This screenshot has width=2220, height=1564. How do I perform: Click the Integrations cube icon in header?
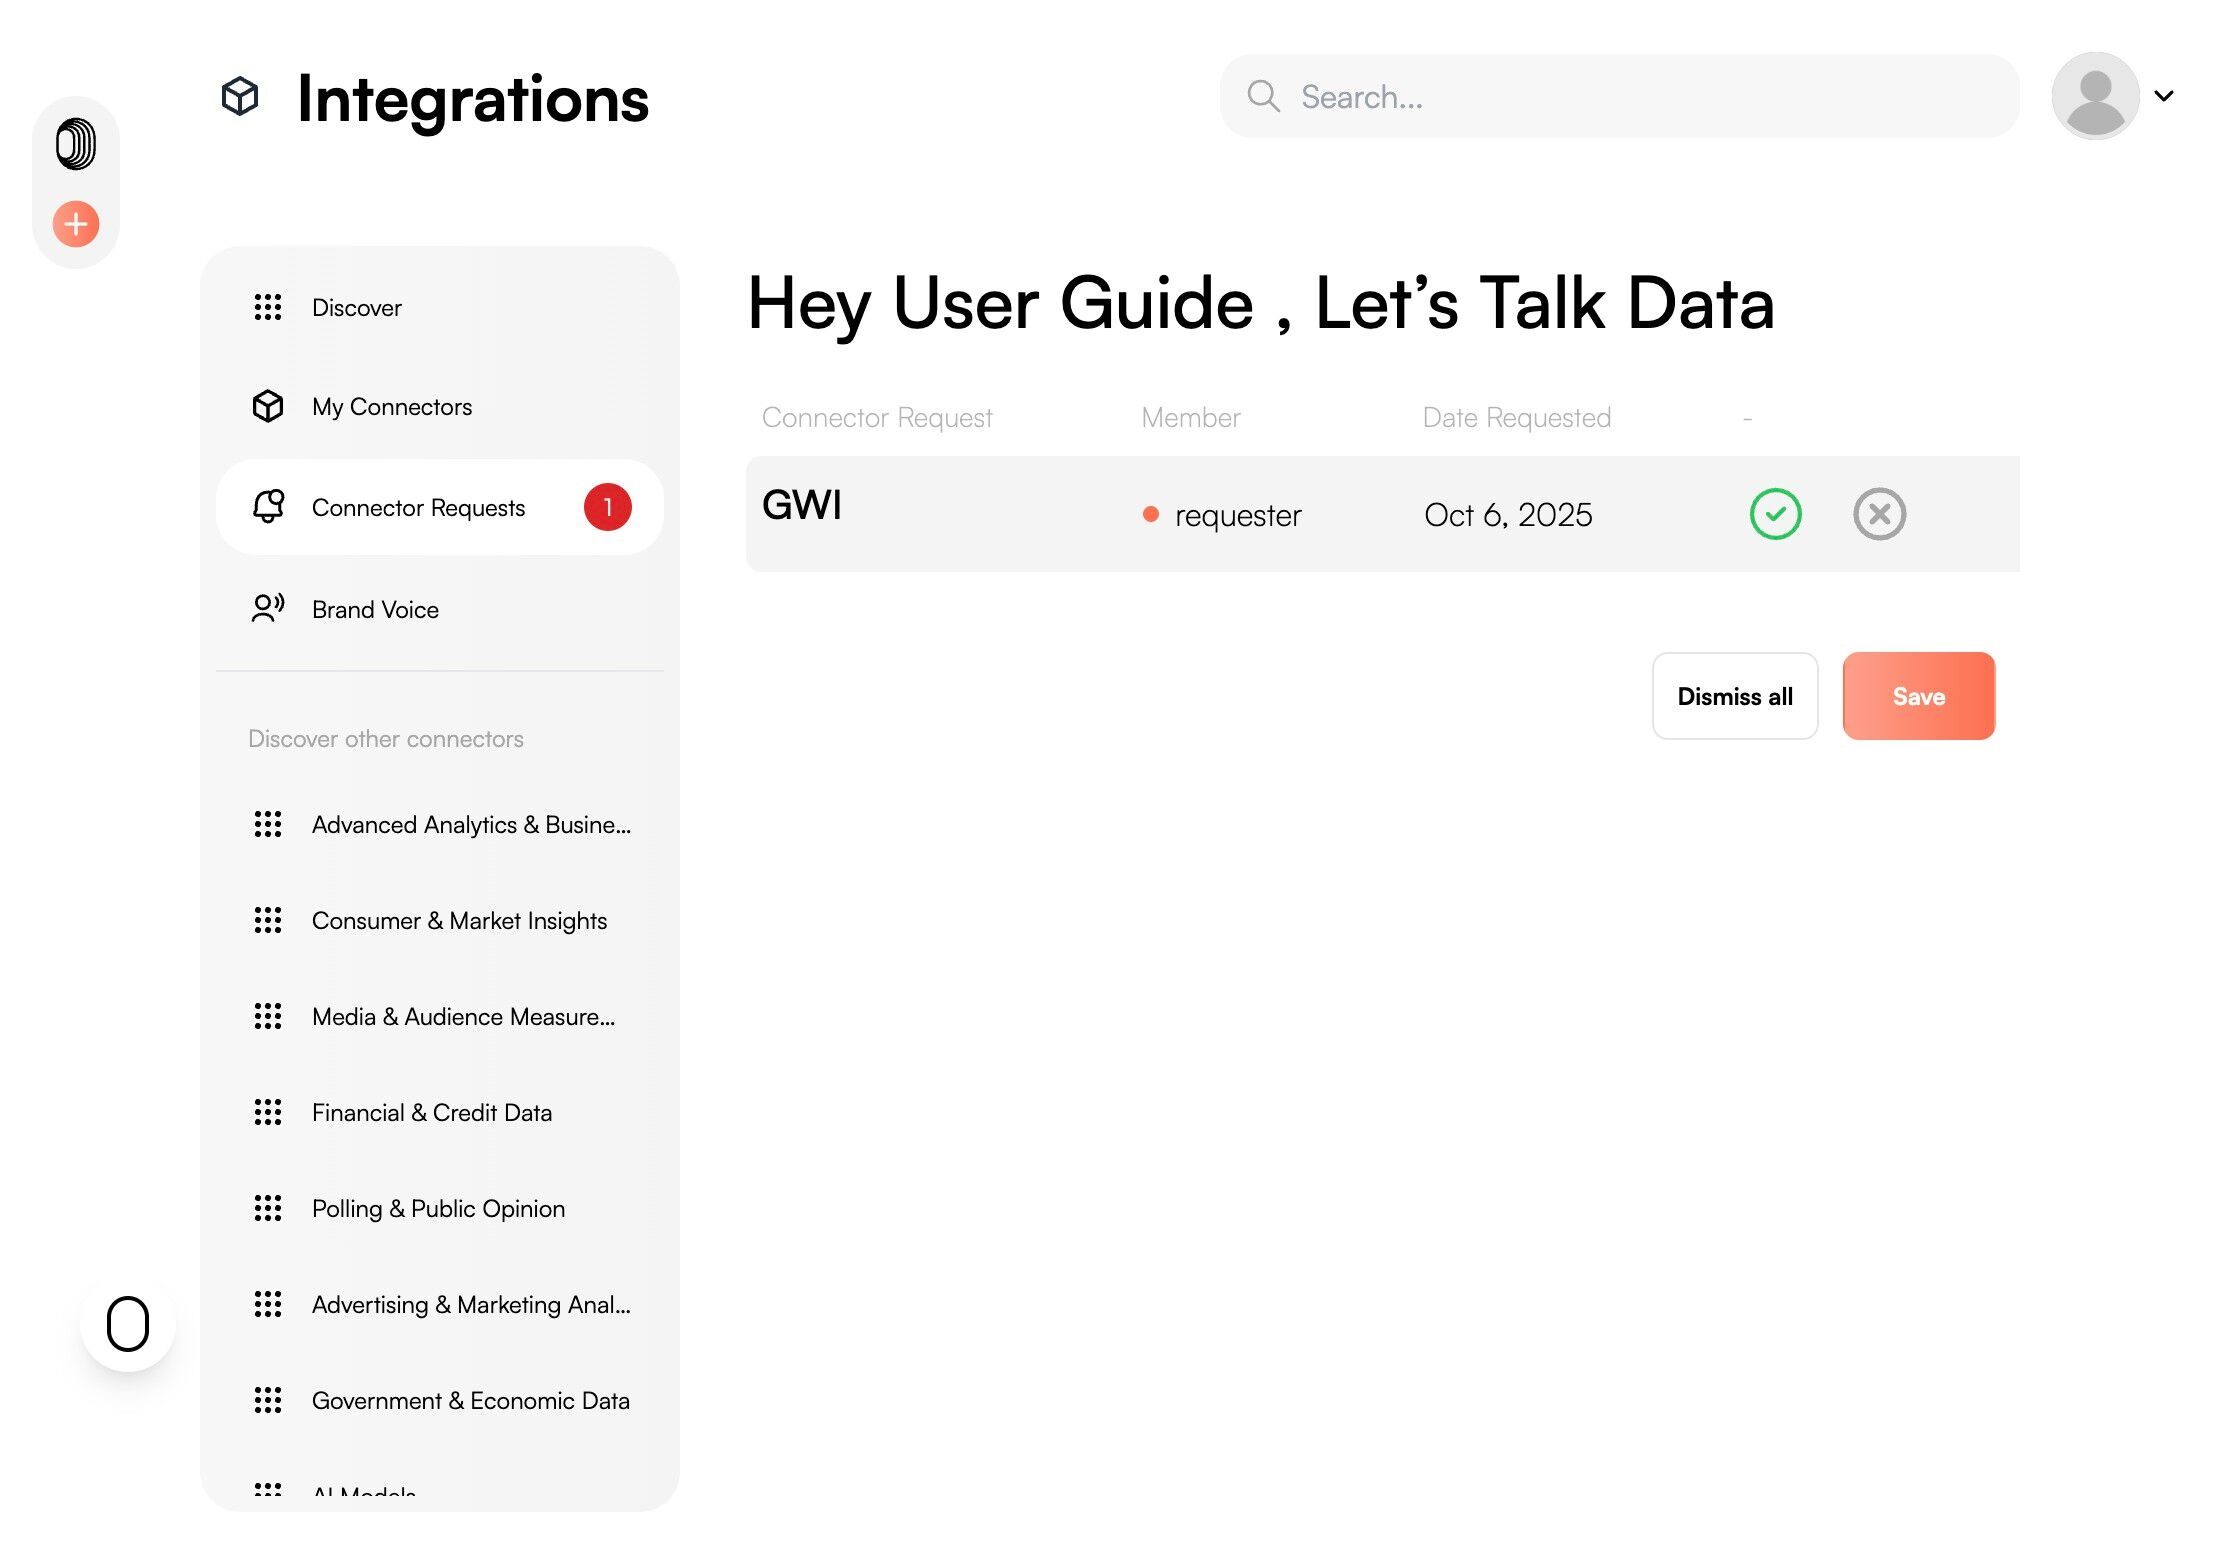(240, 97)
